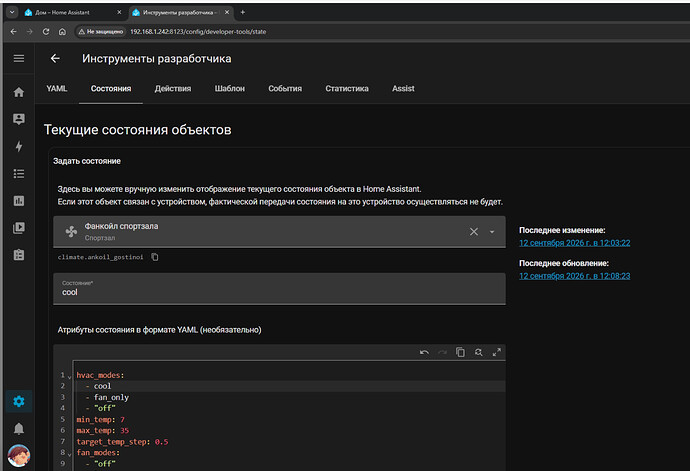Open the History chart sidebar icon
Image resolution: width=690 pixels, height=471 pixels.
18,201
